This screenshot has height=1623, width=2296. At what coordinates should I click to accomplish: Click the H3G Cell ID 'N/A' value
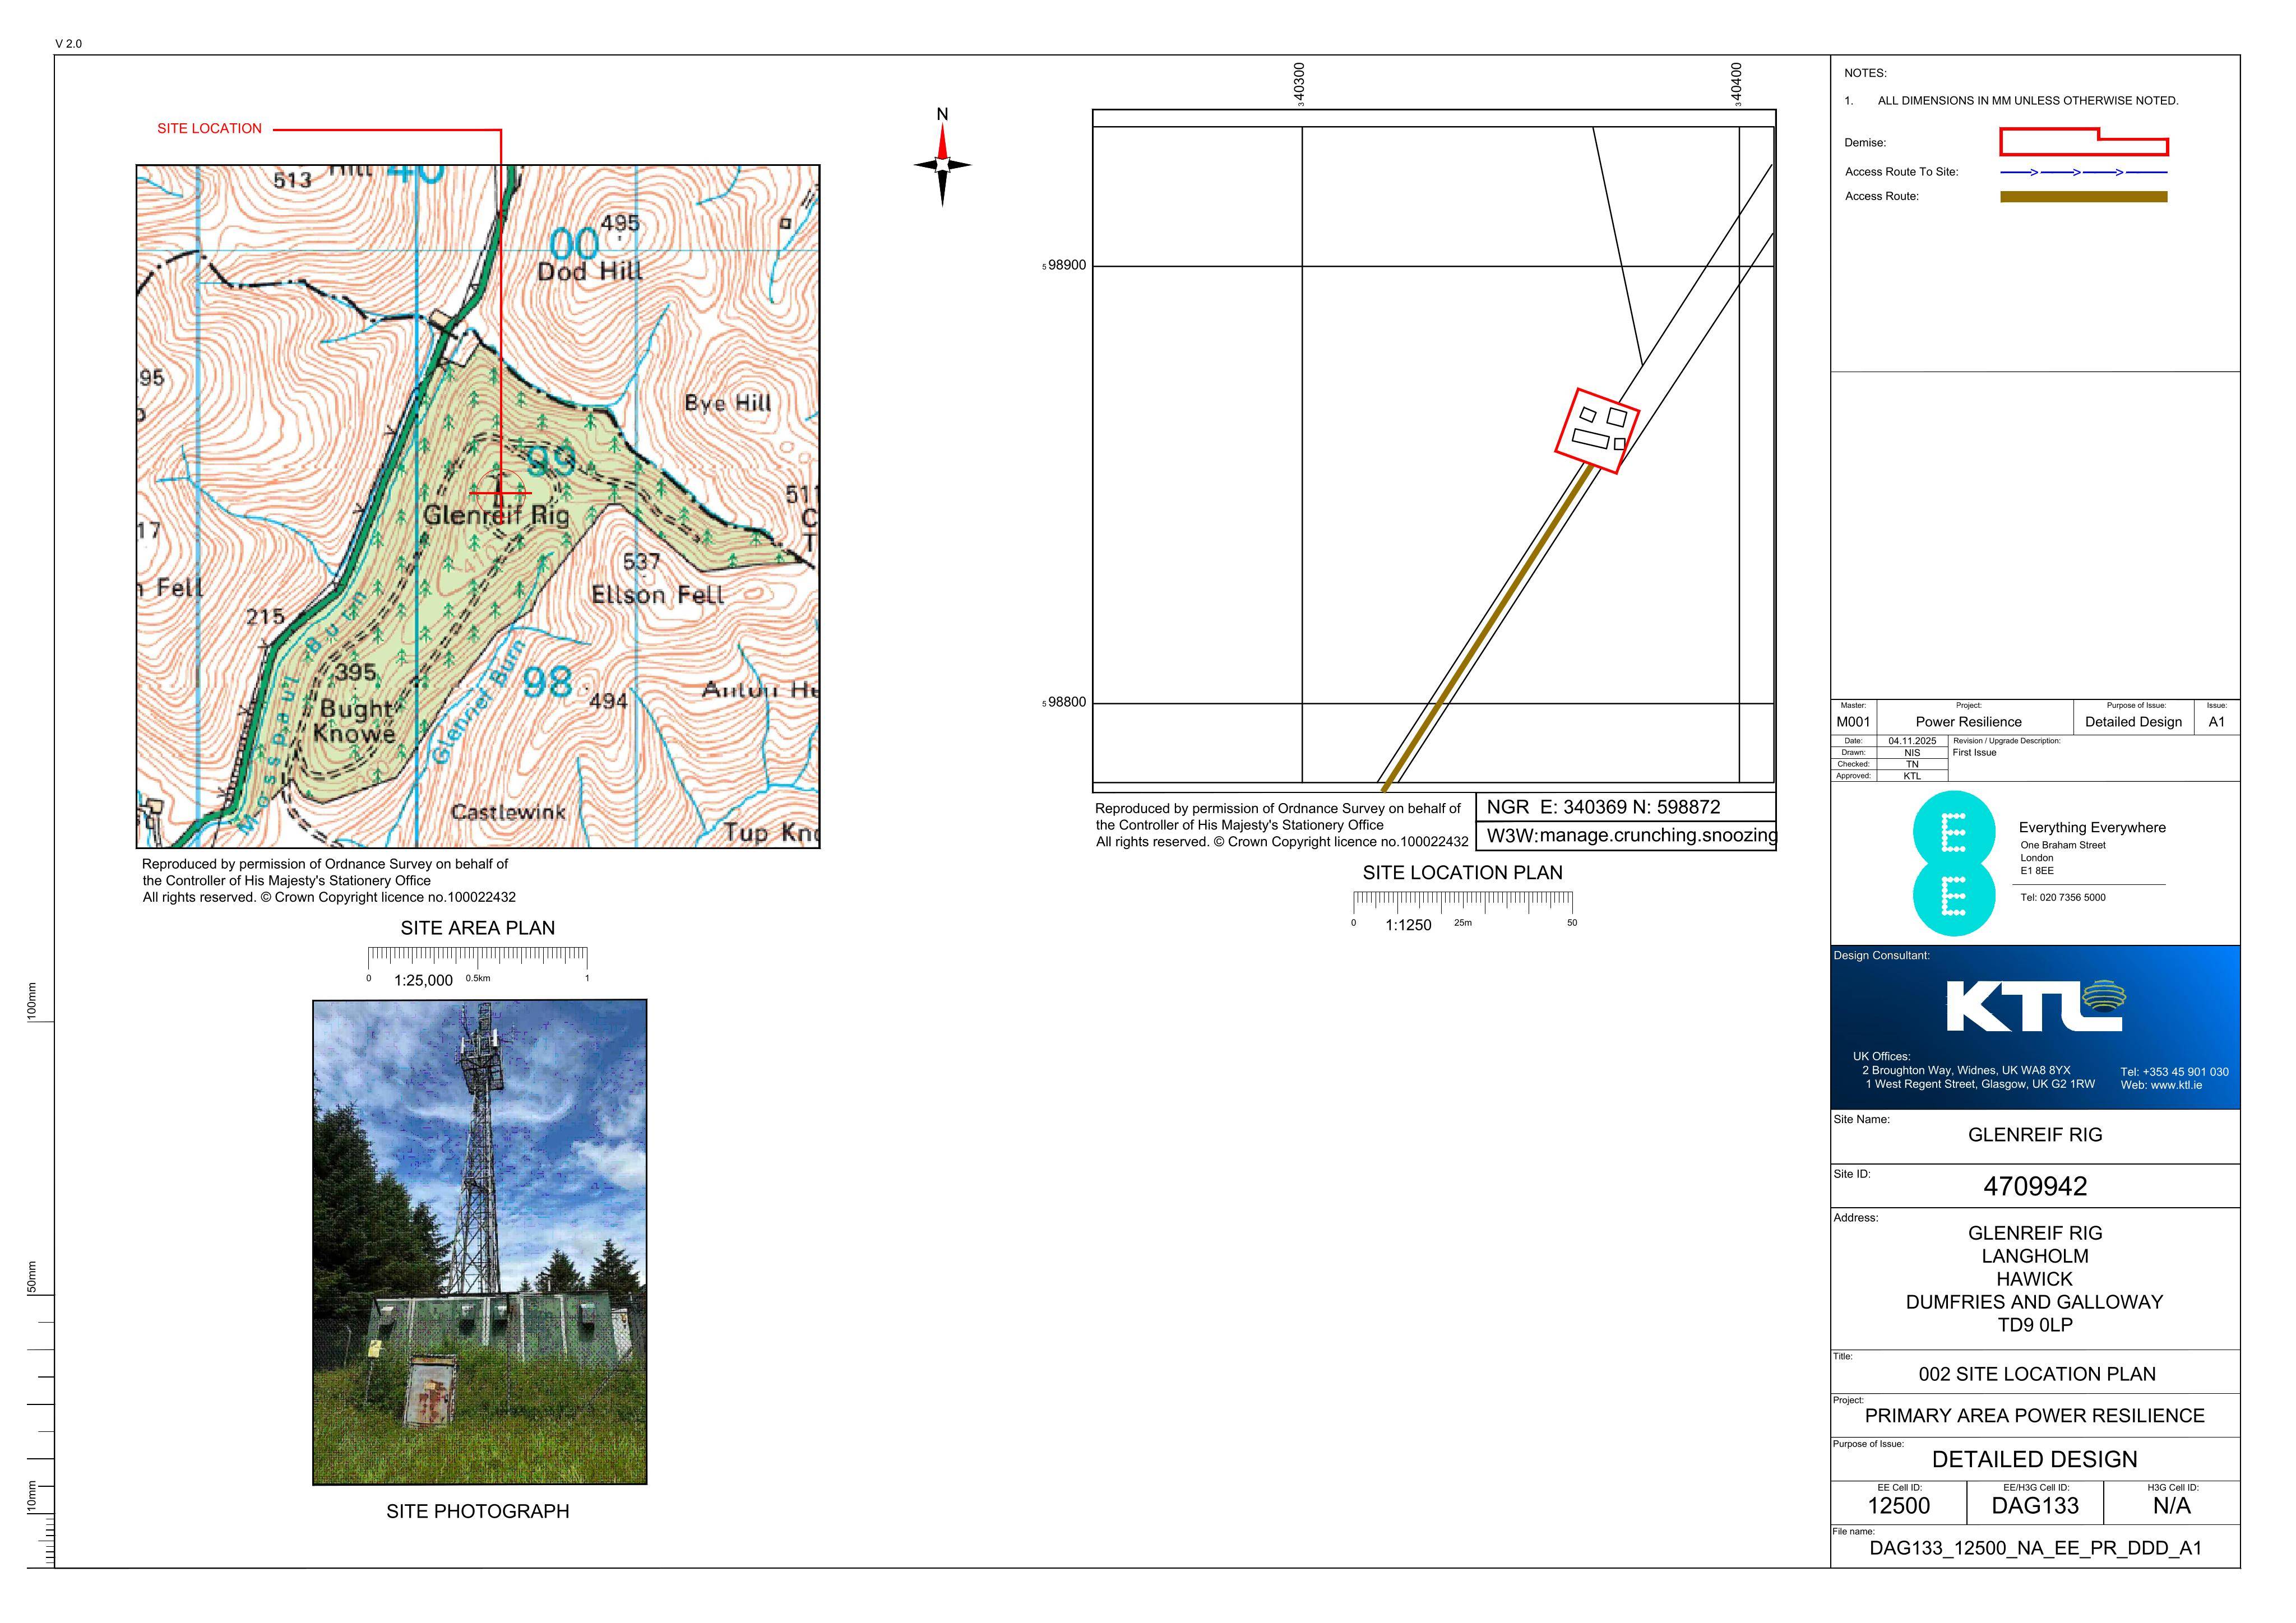2171,1506
